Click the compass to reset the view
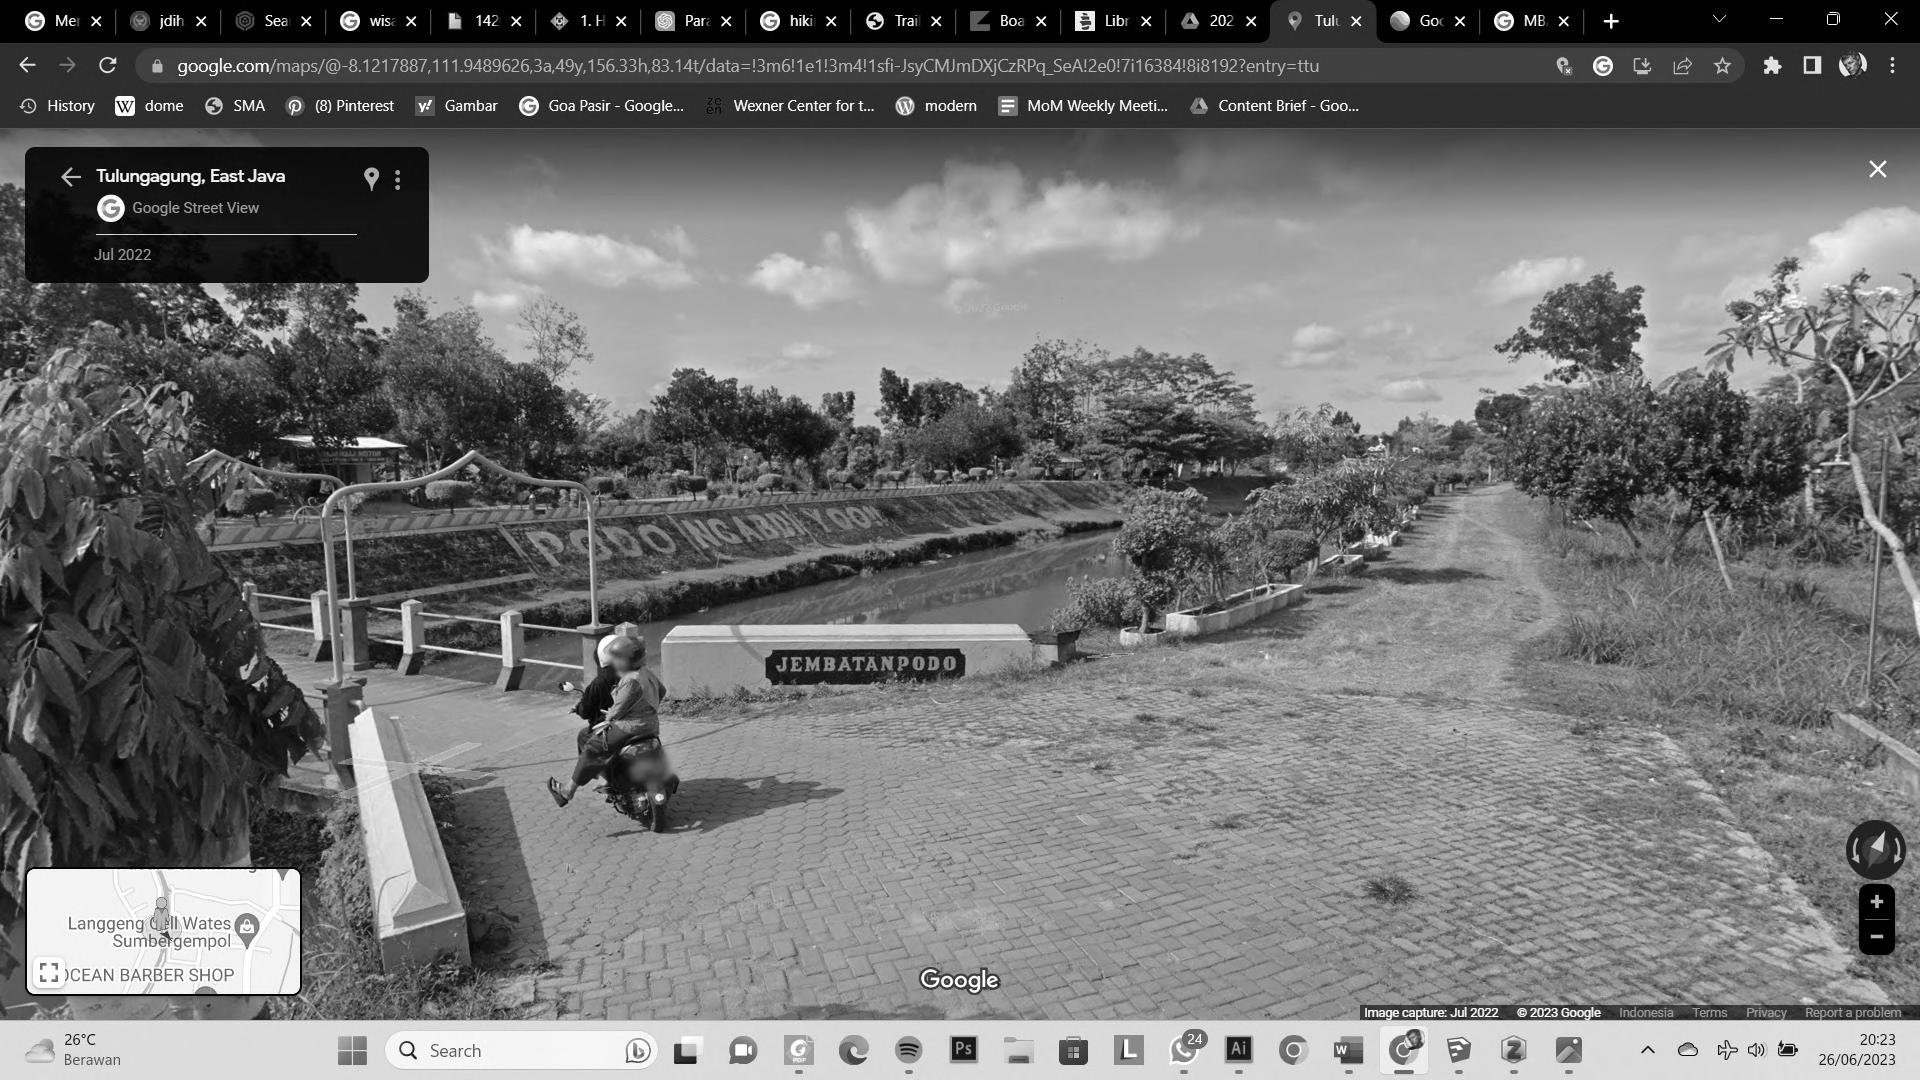The height and width of the screenshot is (1080, 1920). click(1875, 850)
